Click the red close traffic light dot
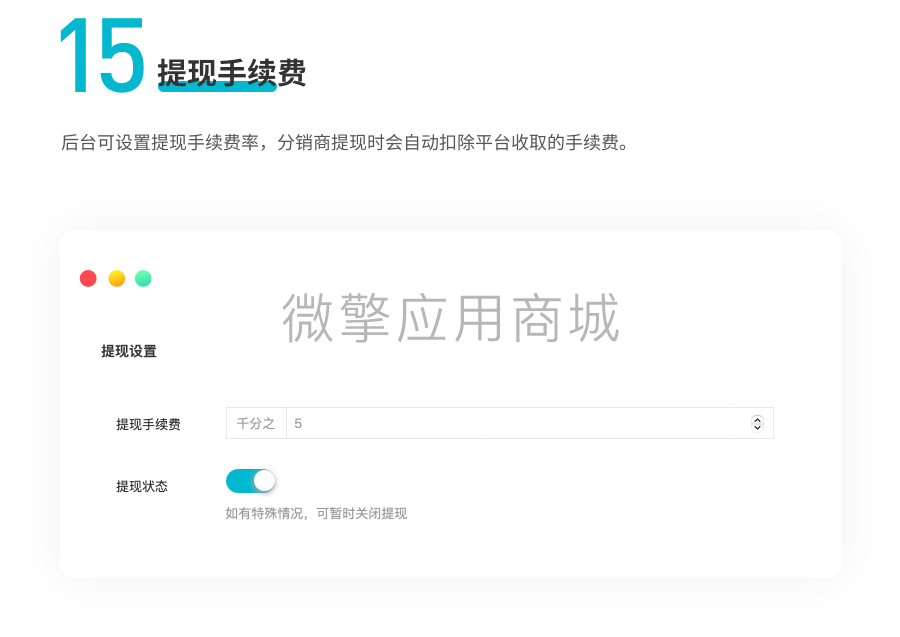This screenshot has width=900, height=637. click(x=88, y=278)
